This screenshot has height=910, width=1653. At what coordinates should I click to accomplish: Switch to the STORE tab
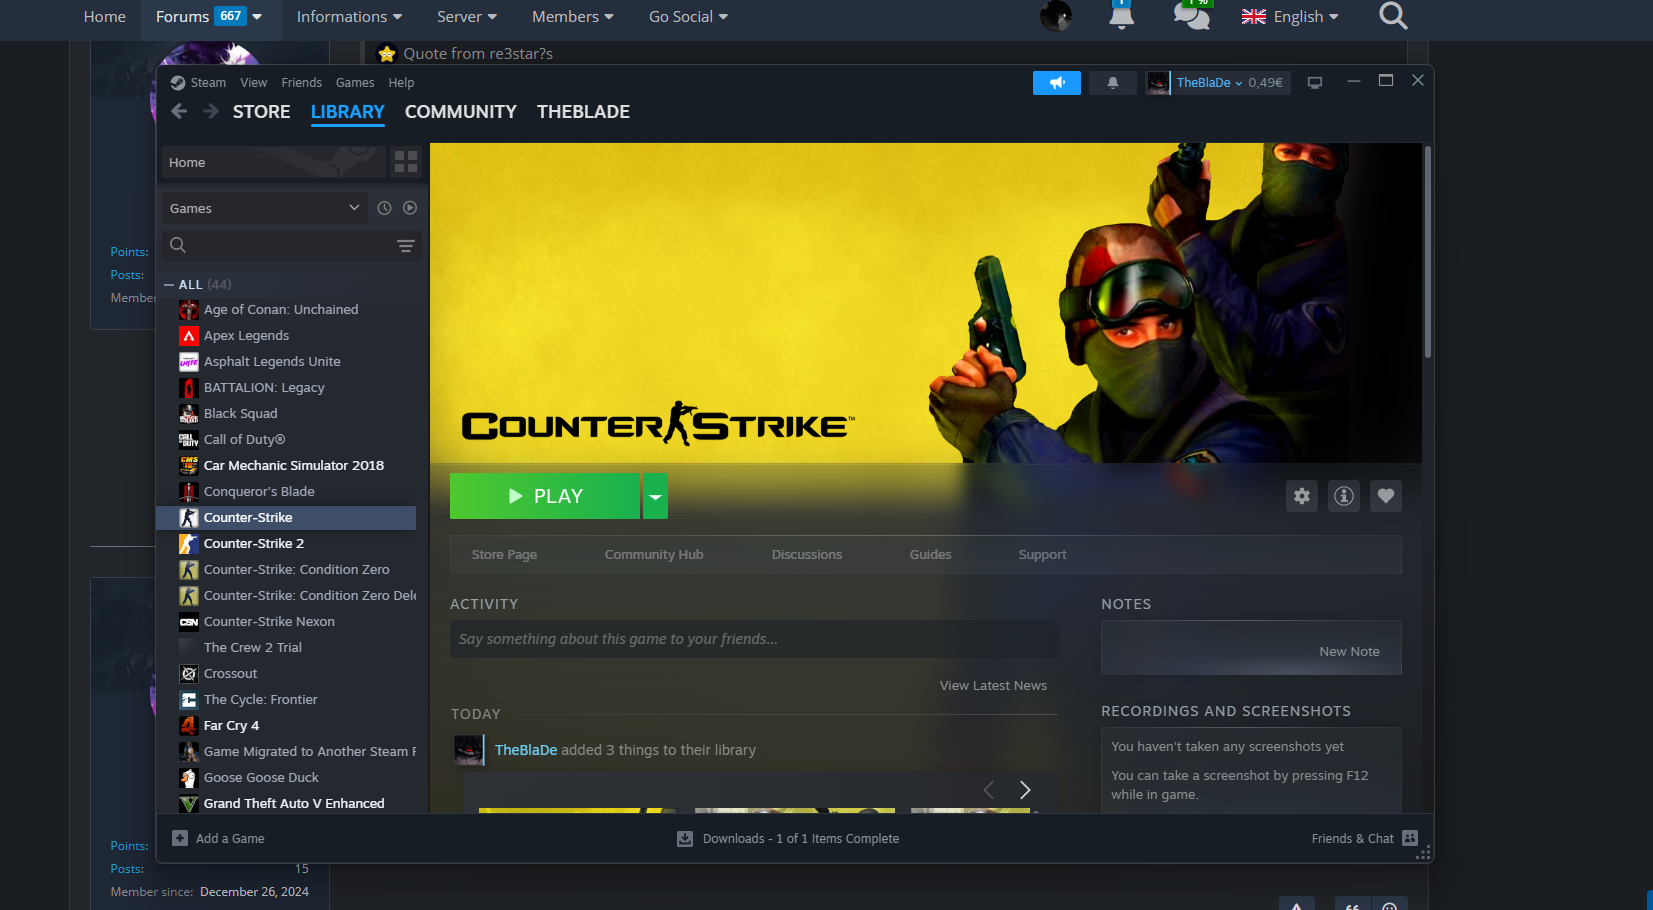click(261, 112)
